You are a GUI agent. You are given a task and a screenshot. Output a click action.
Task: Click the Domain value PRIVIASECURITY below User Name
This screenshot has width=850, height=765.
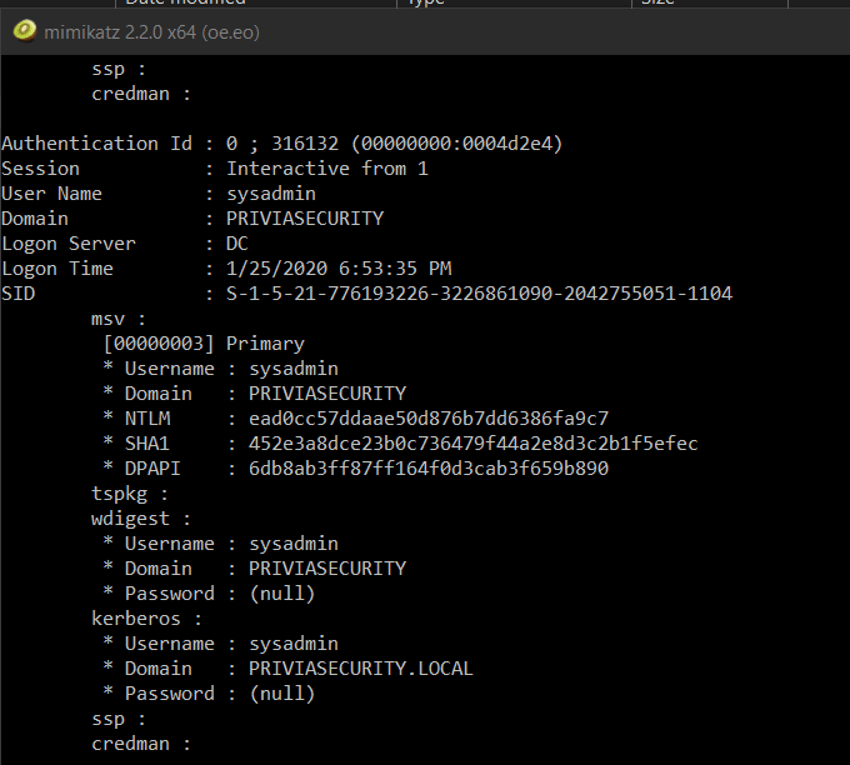[x=305, y=218]
